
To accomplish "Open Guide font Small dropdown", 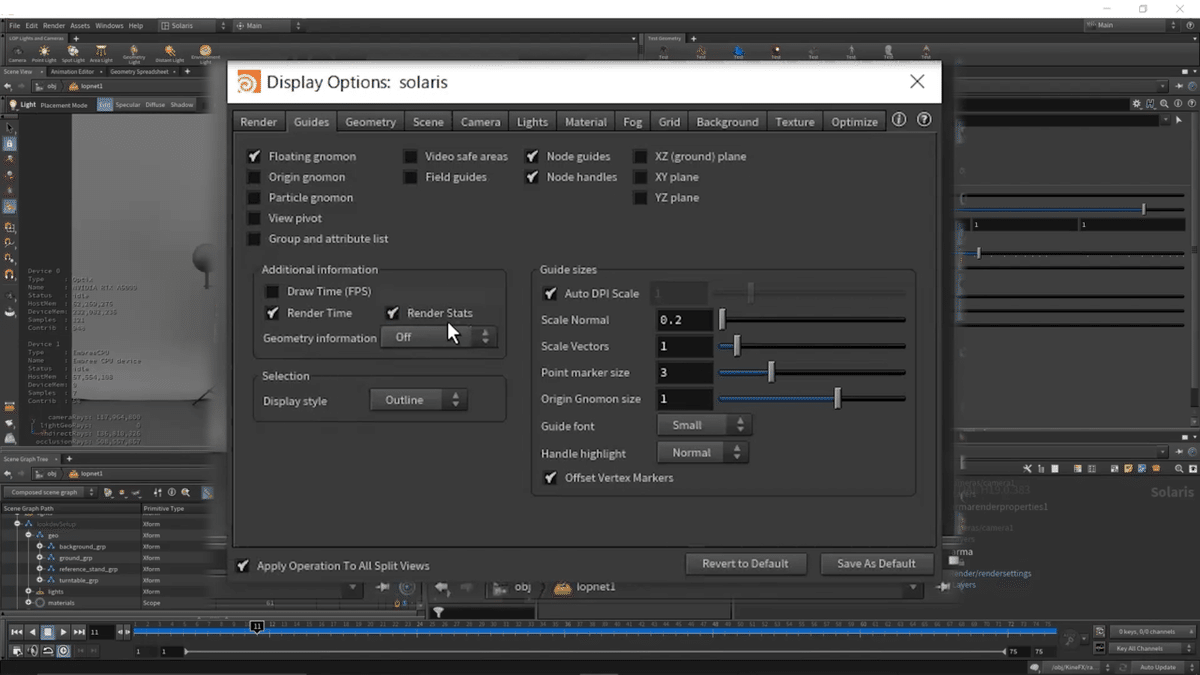I will point(704,425).
